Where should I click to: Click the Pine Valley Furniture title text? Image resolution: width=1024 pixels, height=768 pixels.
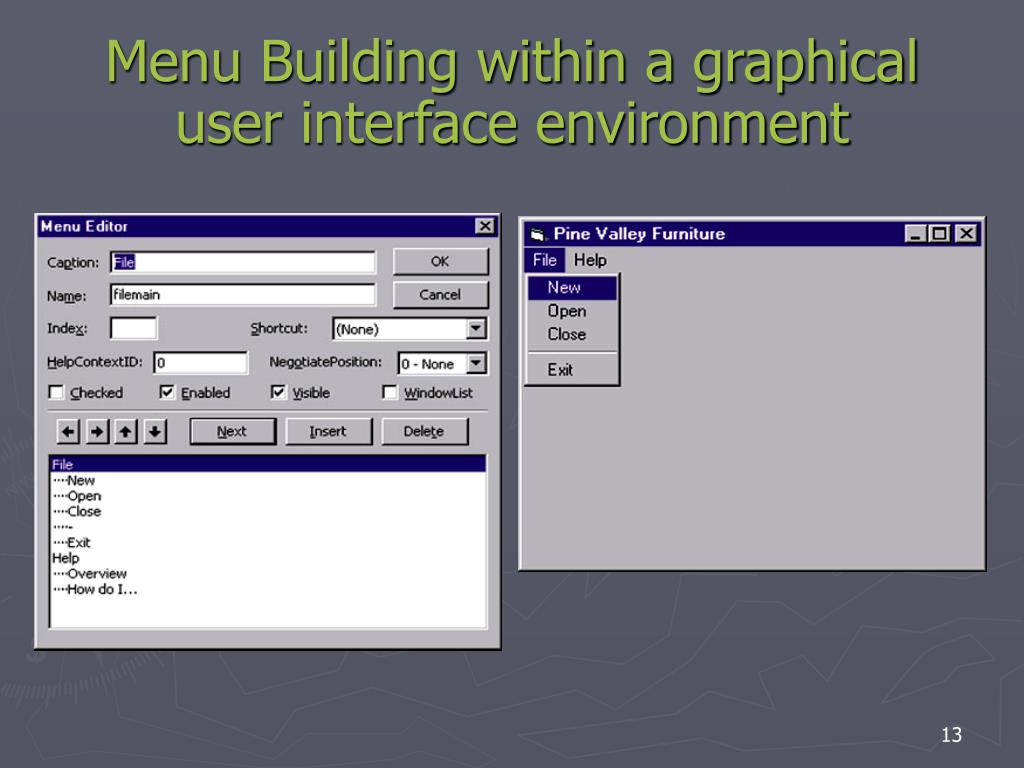639,234
